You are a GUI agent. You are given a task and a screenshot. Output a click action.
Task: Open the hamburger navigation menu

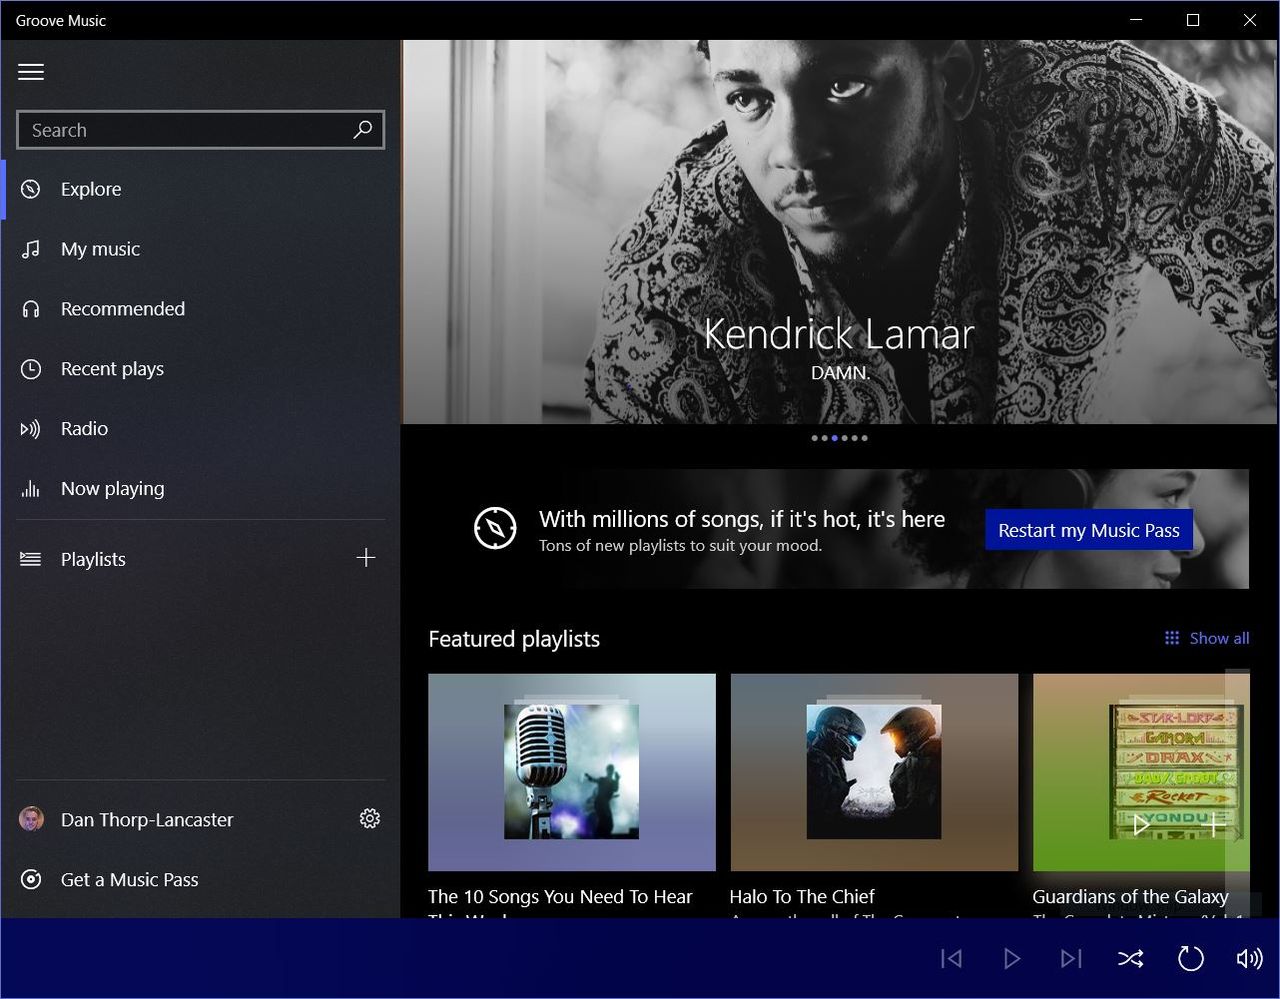(31, 72)
